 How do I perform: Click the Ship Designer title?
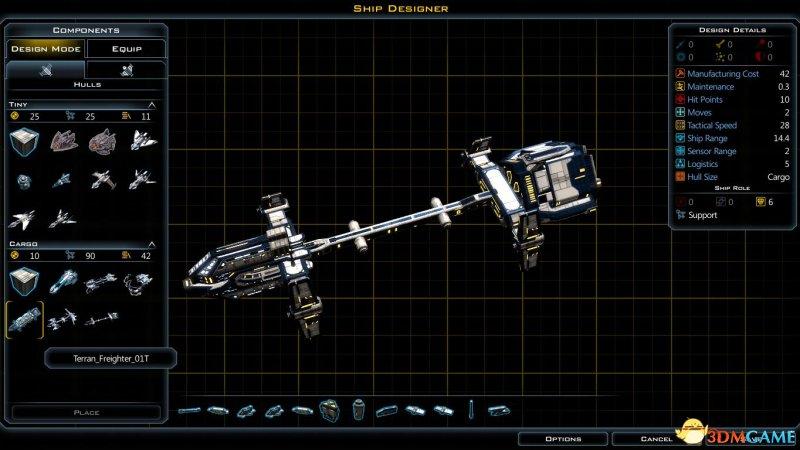click(x=401, y=8)
